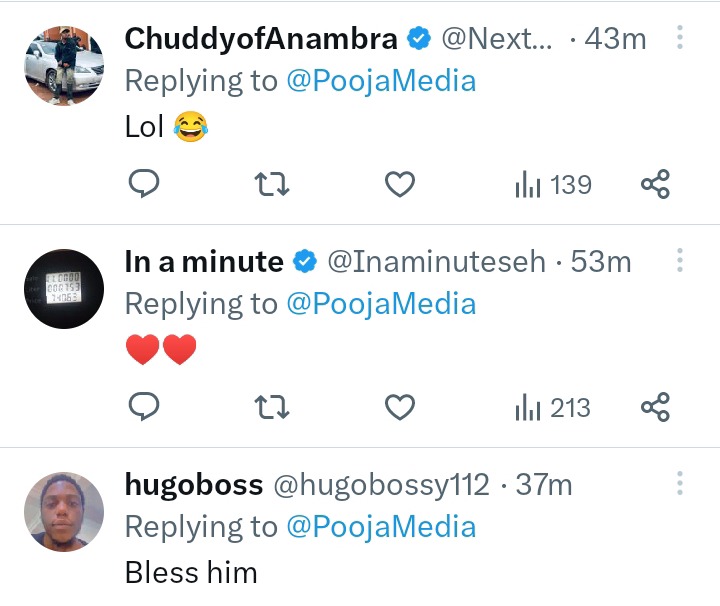Screen dimensions: 720x606
Task: View analytics showing 139 views
Action: click(552, 185)
